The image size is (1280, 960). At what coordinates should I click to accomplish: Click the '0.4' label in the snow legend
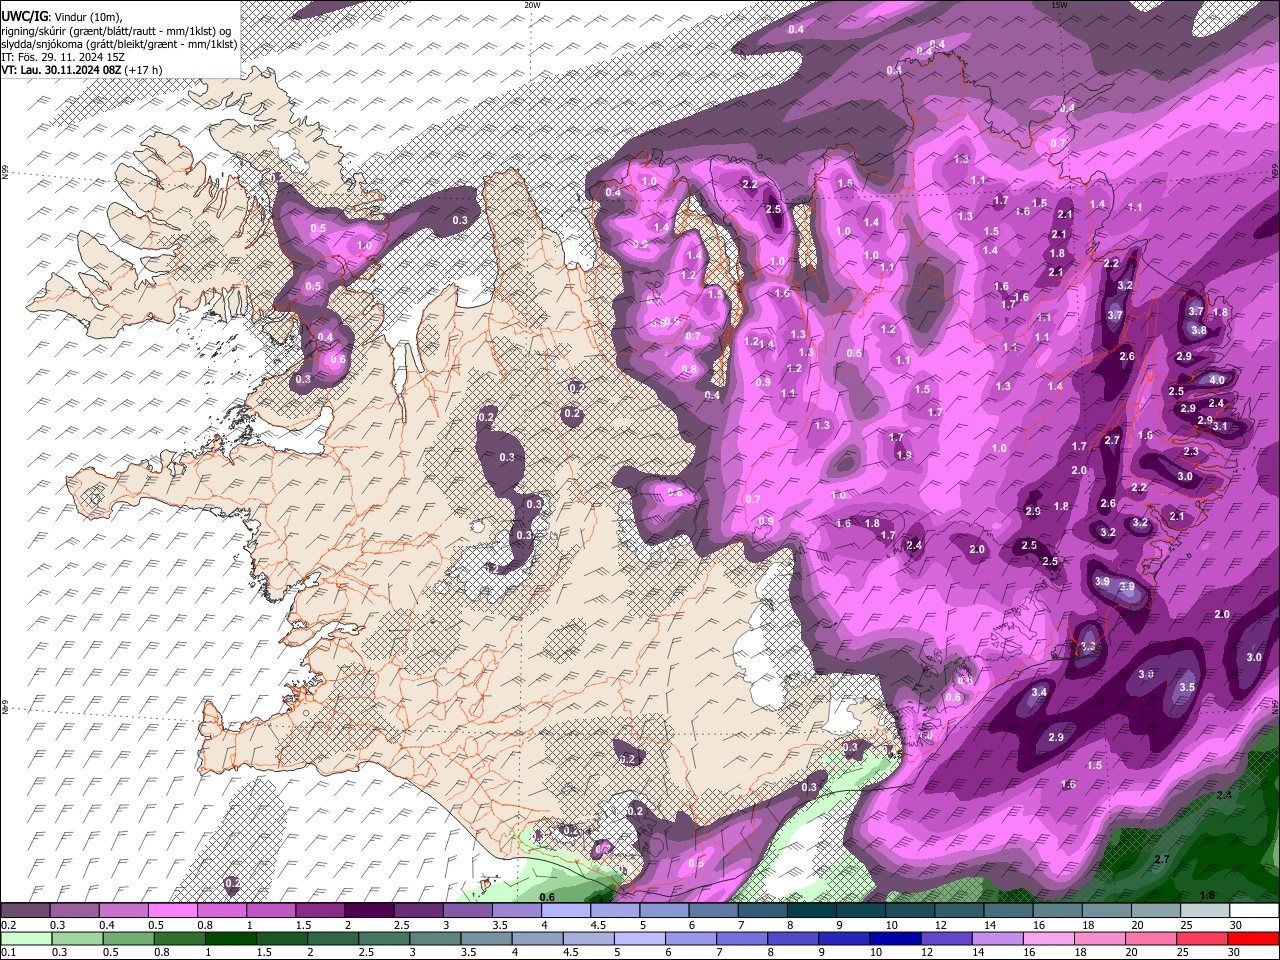(x=107, y=925)
